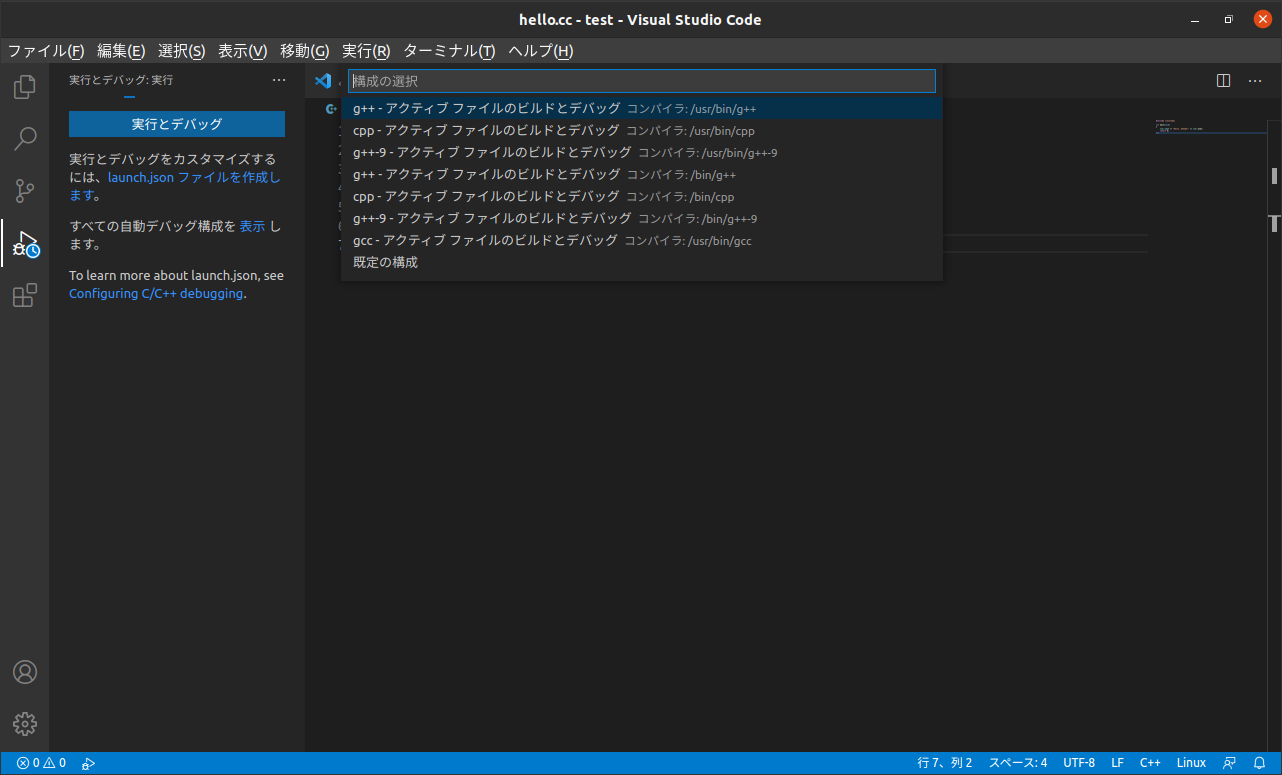The image size is (1282, 775).
Task: Open the Accounts icon in activity bar
Action: tap(25, 672)
